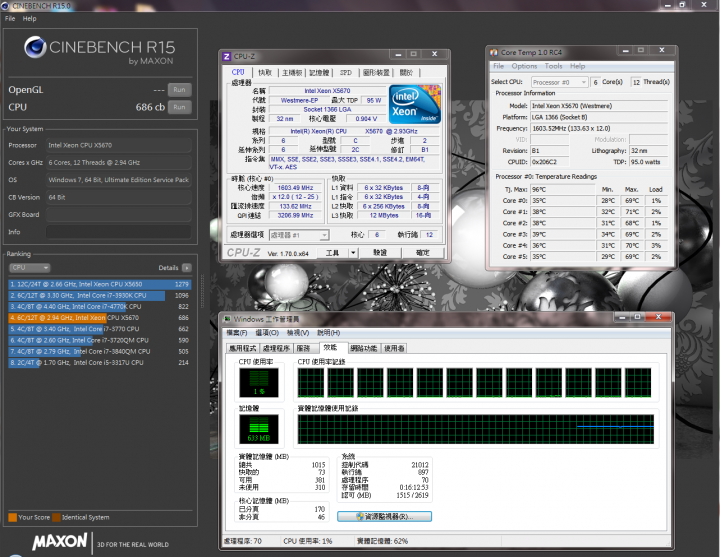Click the CPU-Z title bar Z icon
Image resolution: width=720 pixels, height=557 pixels.
(x=226, y=56)
